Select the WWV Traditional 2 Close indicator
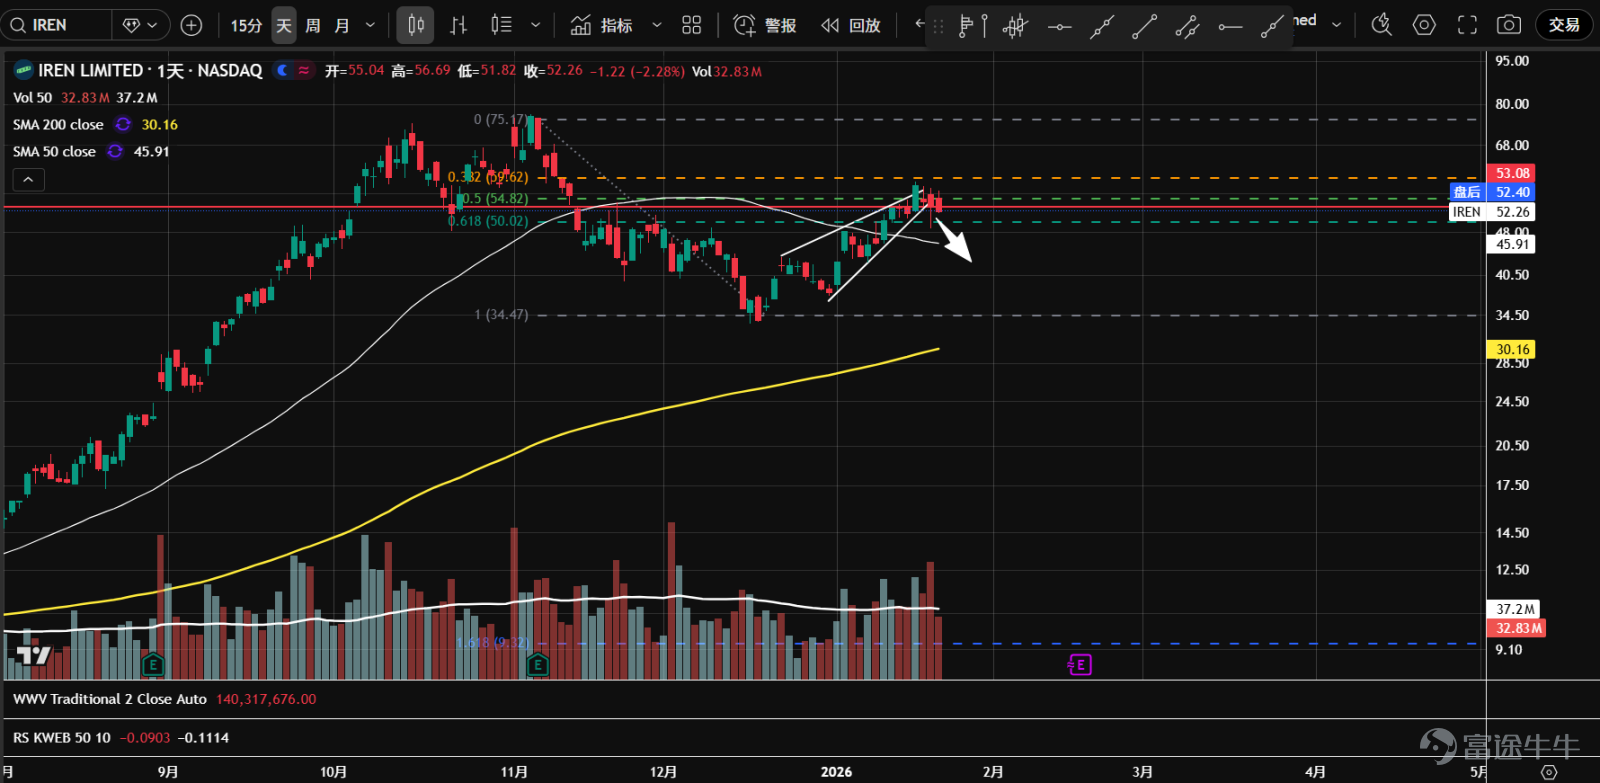Screen dimensions: 1600x783 [x=110, y=700]
